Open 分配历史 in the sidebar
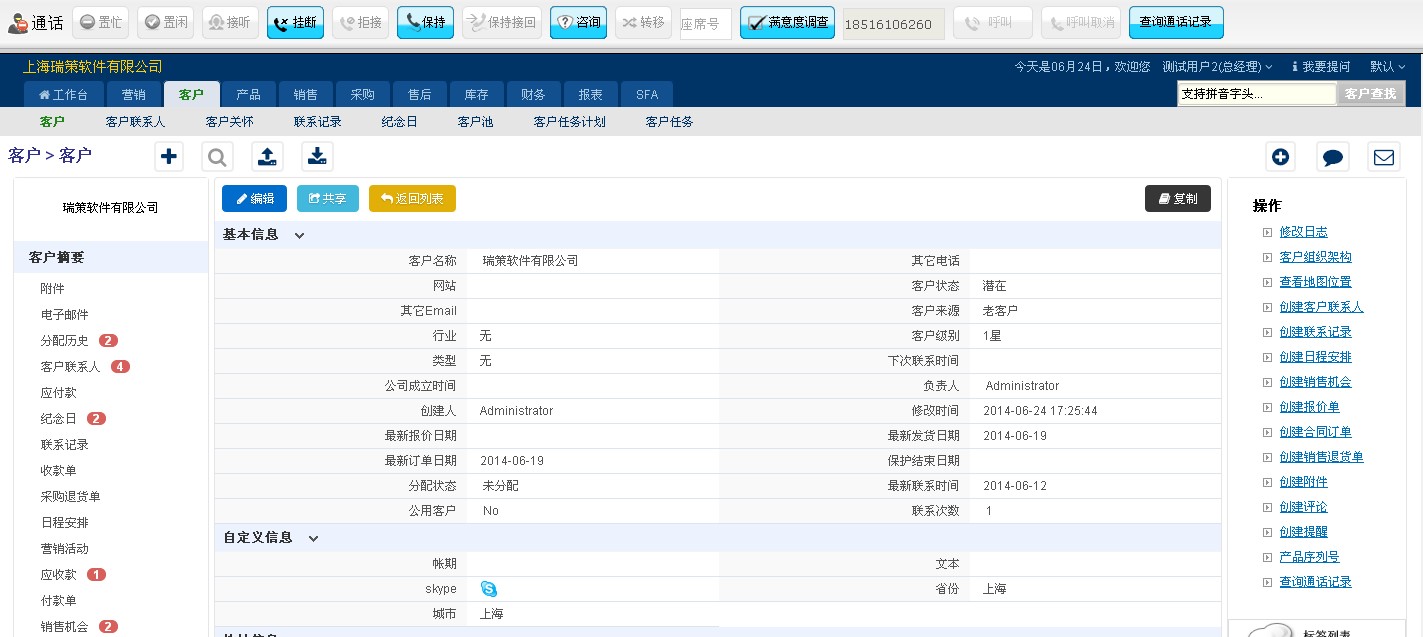Image resolution: width=1423 pixels, height=637 pixels. (65, 341)
